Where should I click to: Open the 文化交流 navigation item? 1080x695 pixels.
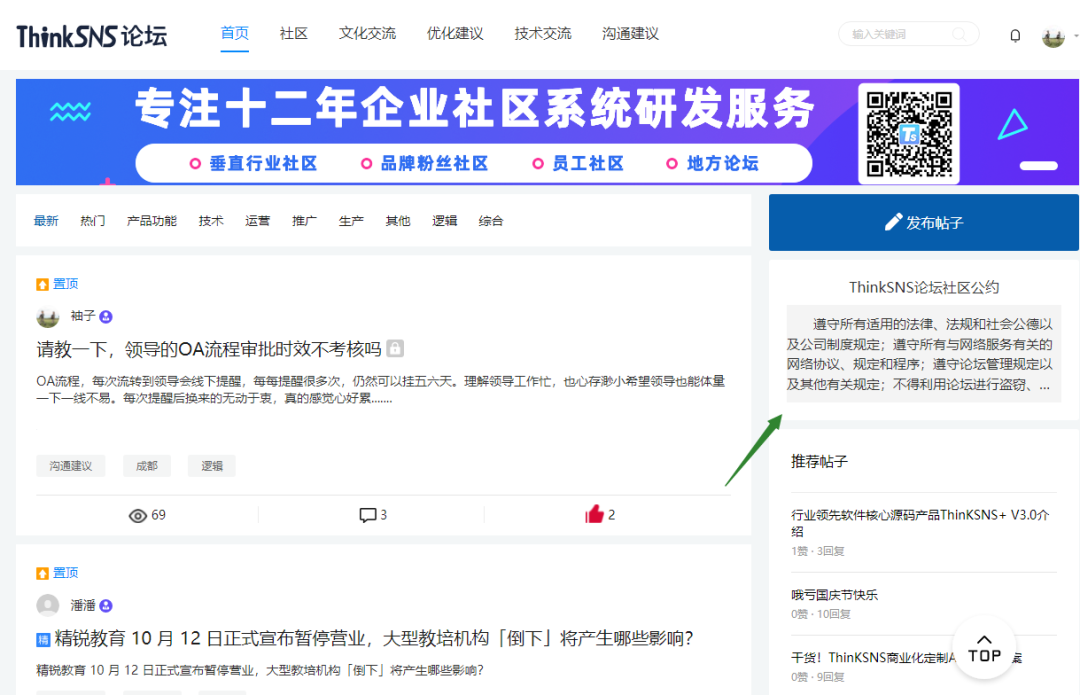[x=367, y=33]
